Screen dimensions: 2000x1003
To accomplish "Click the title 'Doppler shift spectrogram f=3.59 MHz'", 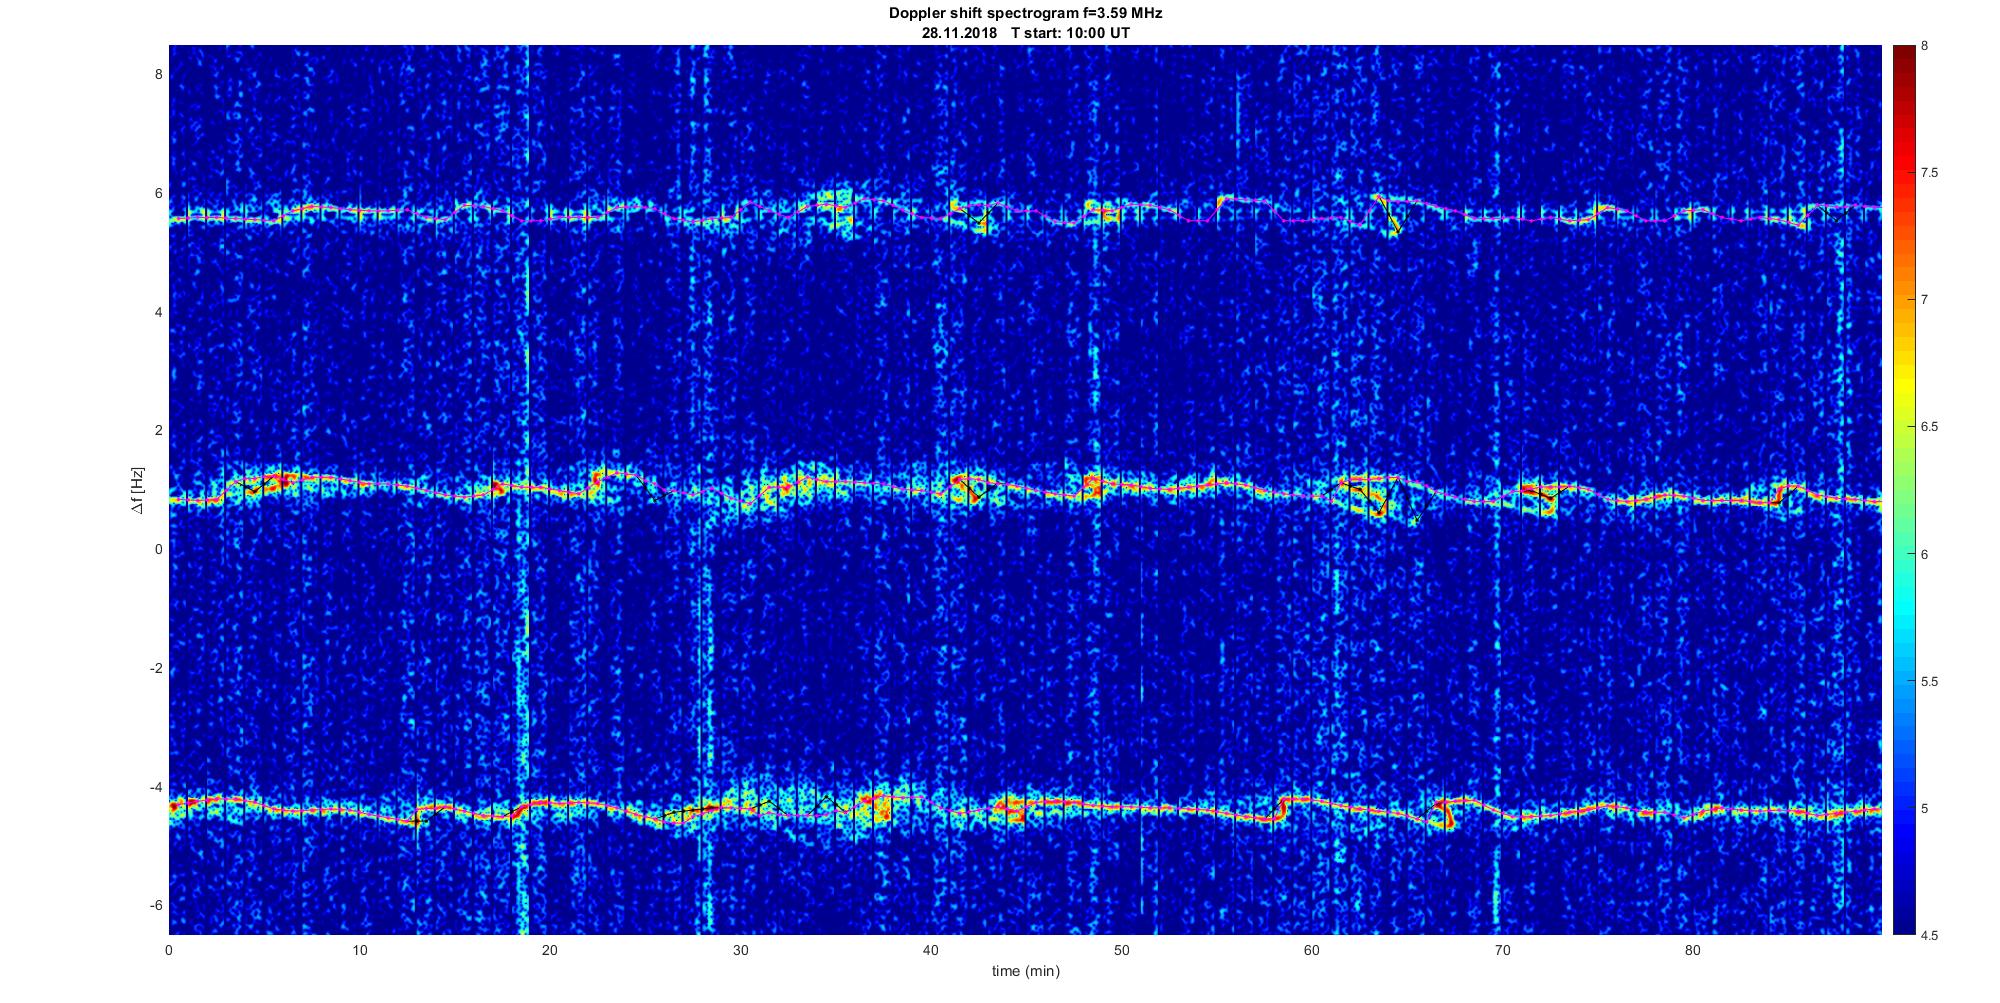I will [x=1025, y=14].
